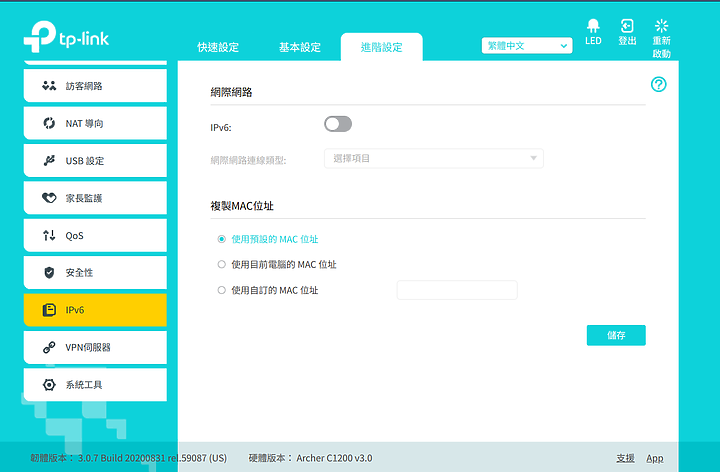Click the 複製MAC位址 section heading
Screen dimensions: 720x472
242,206
